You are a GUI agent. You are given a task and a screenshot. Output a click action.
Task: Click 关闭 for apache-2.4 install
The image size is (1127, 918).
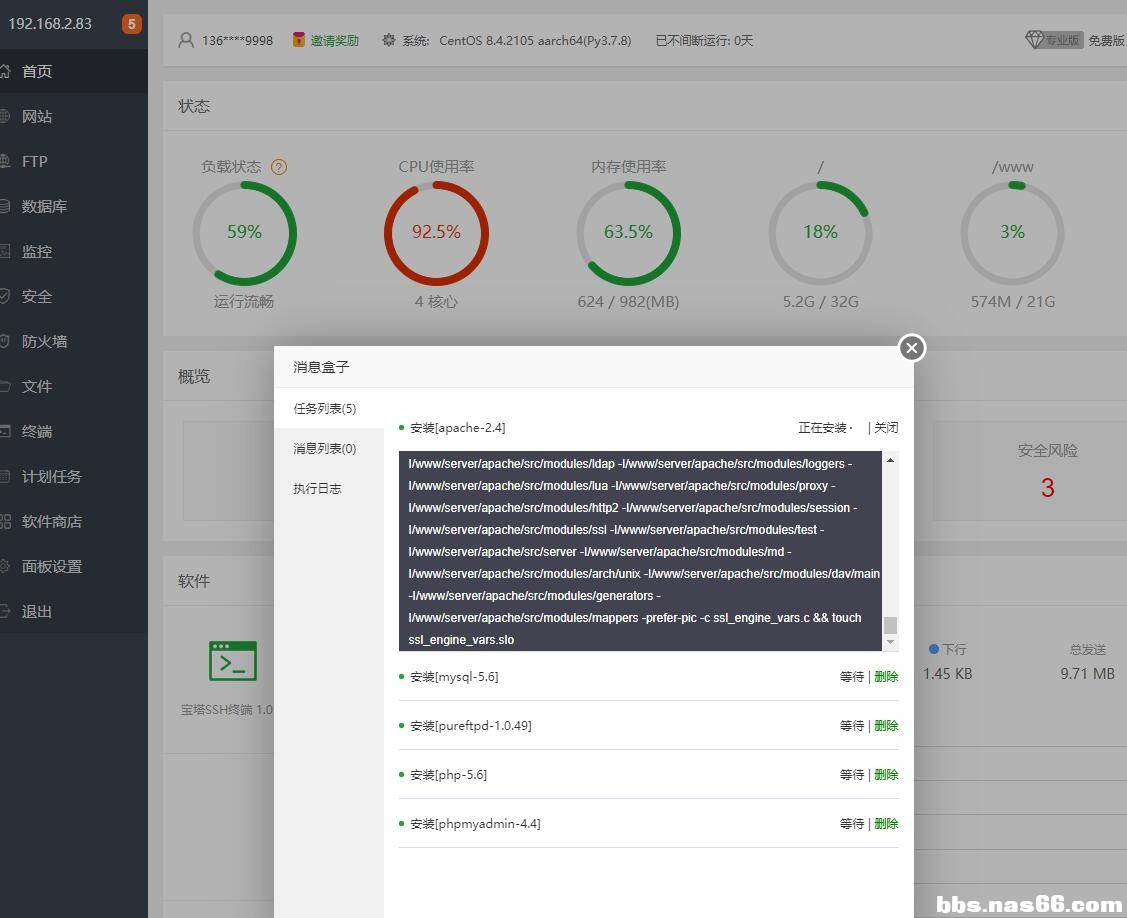click(x=886, y=428)
